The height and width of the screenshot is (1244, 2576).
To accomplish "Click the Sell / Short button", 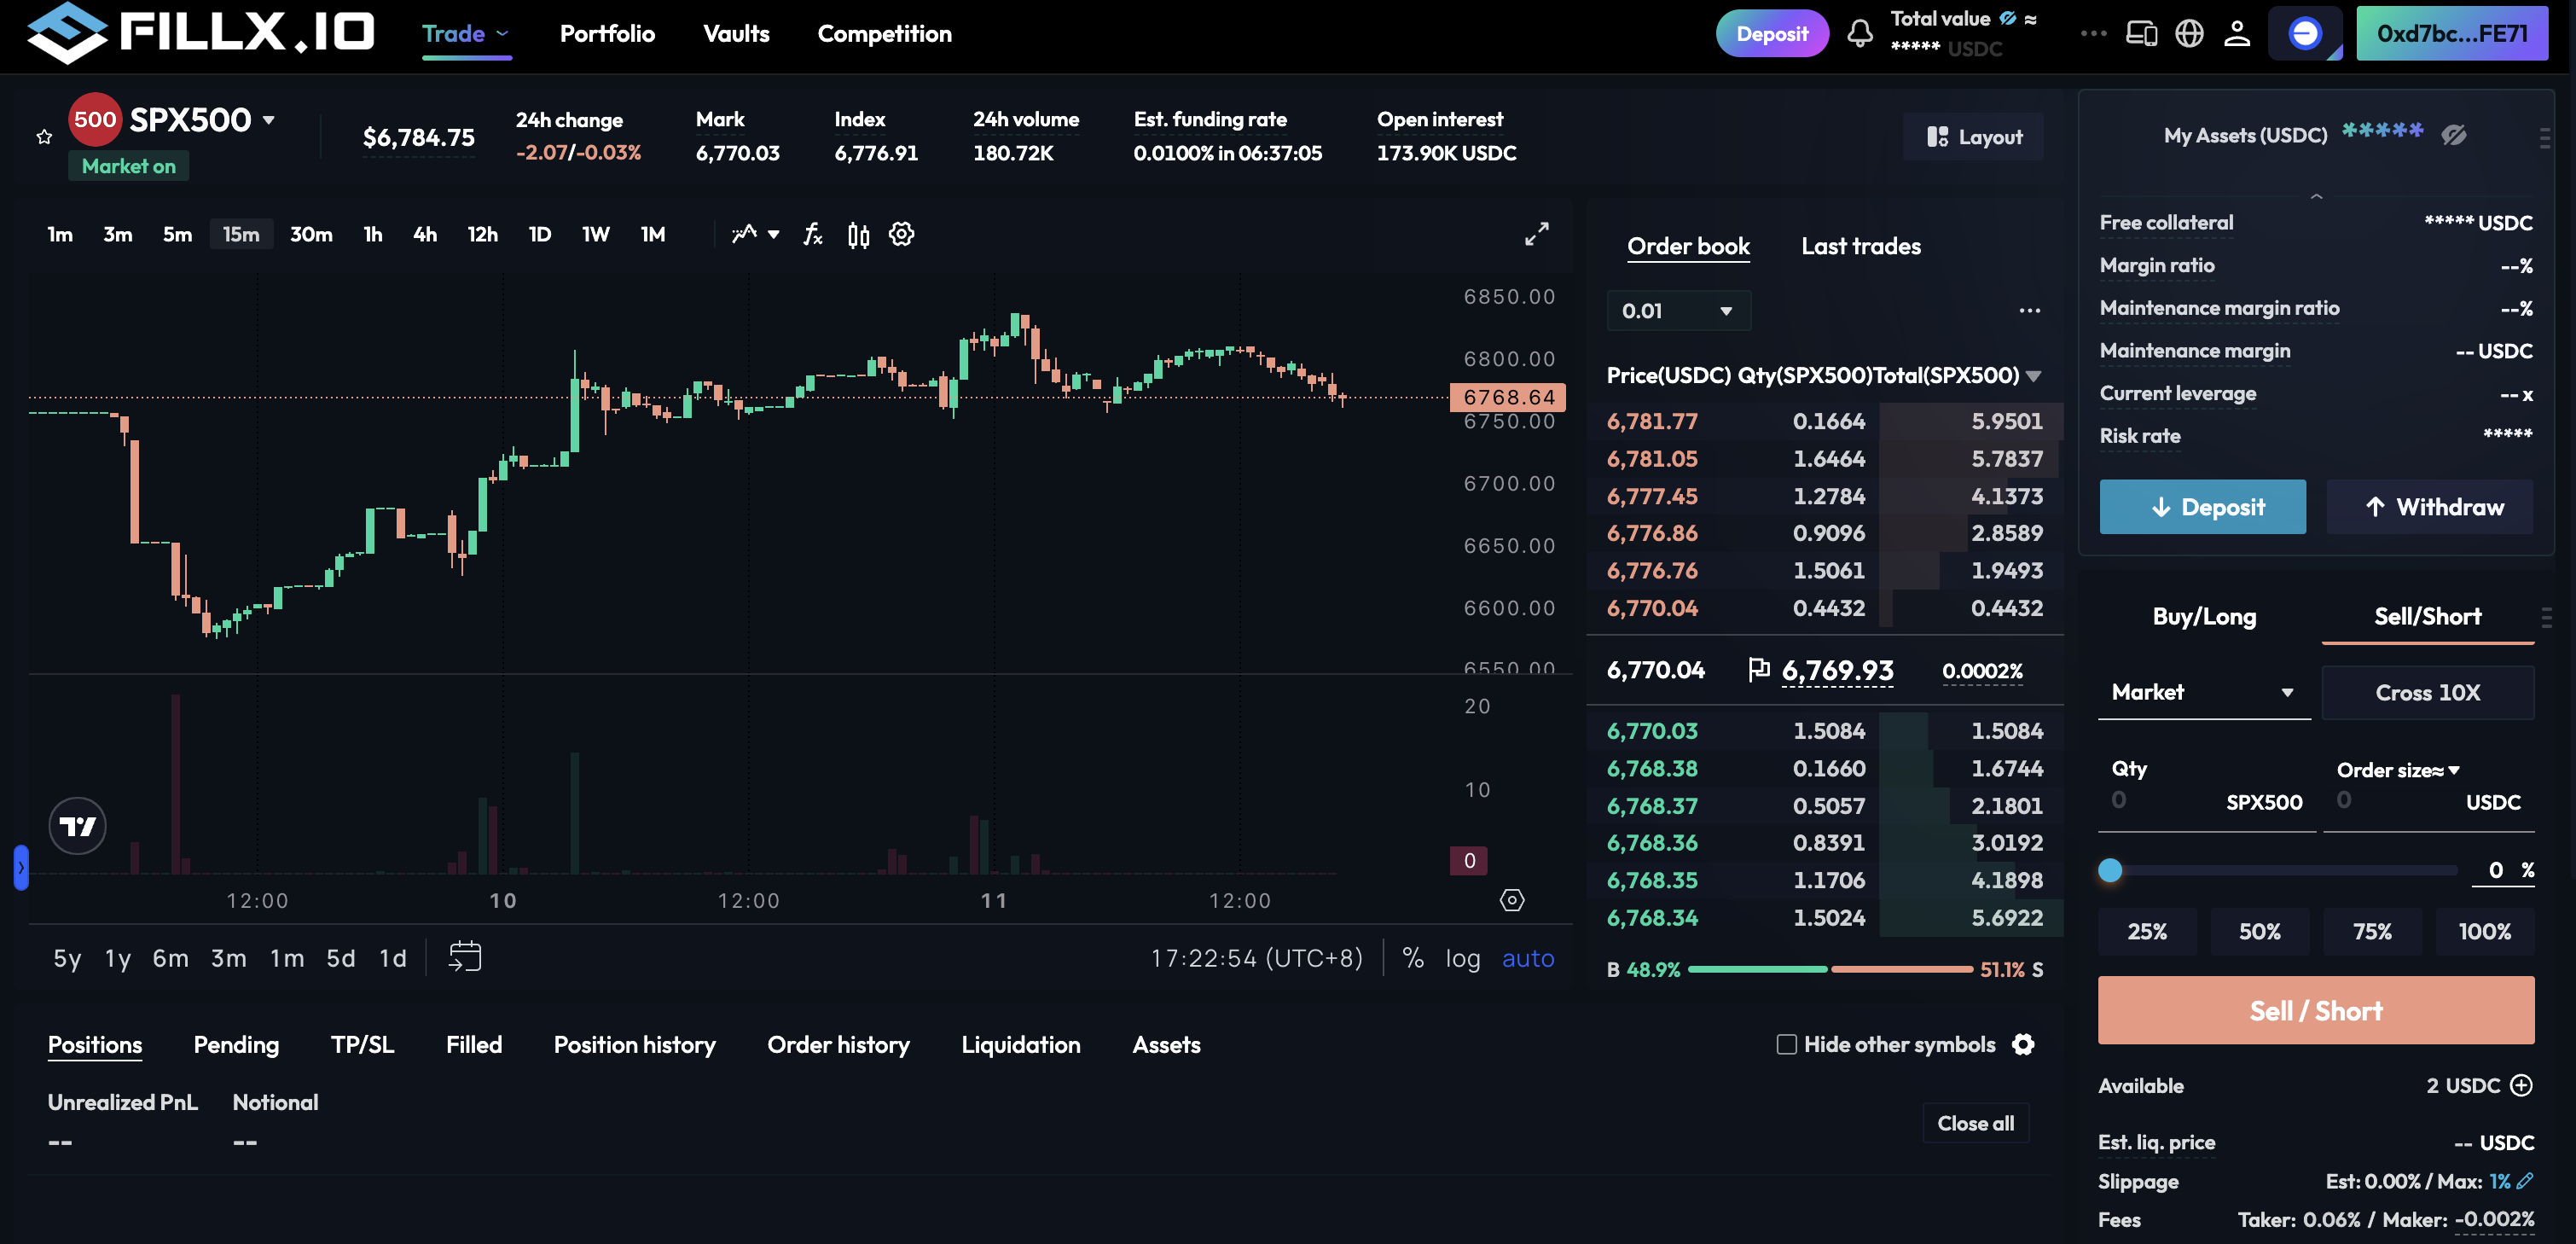I will coord(2315,1010).
